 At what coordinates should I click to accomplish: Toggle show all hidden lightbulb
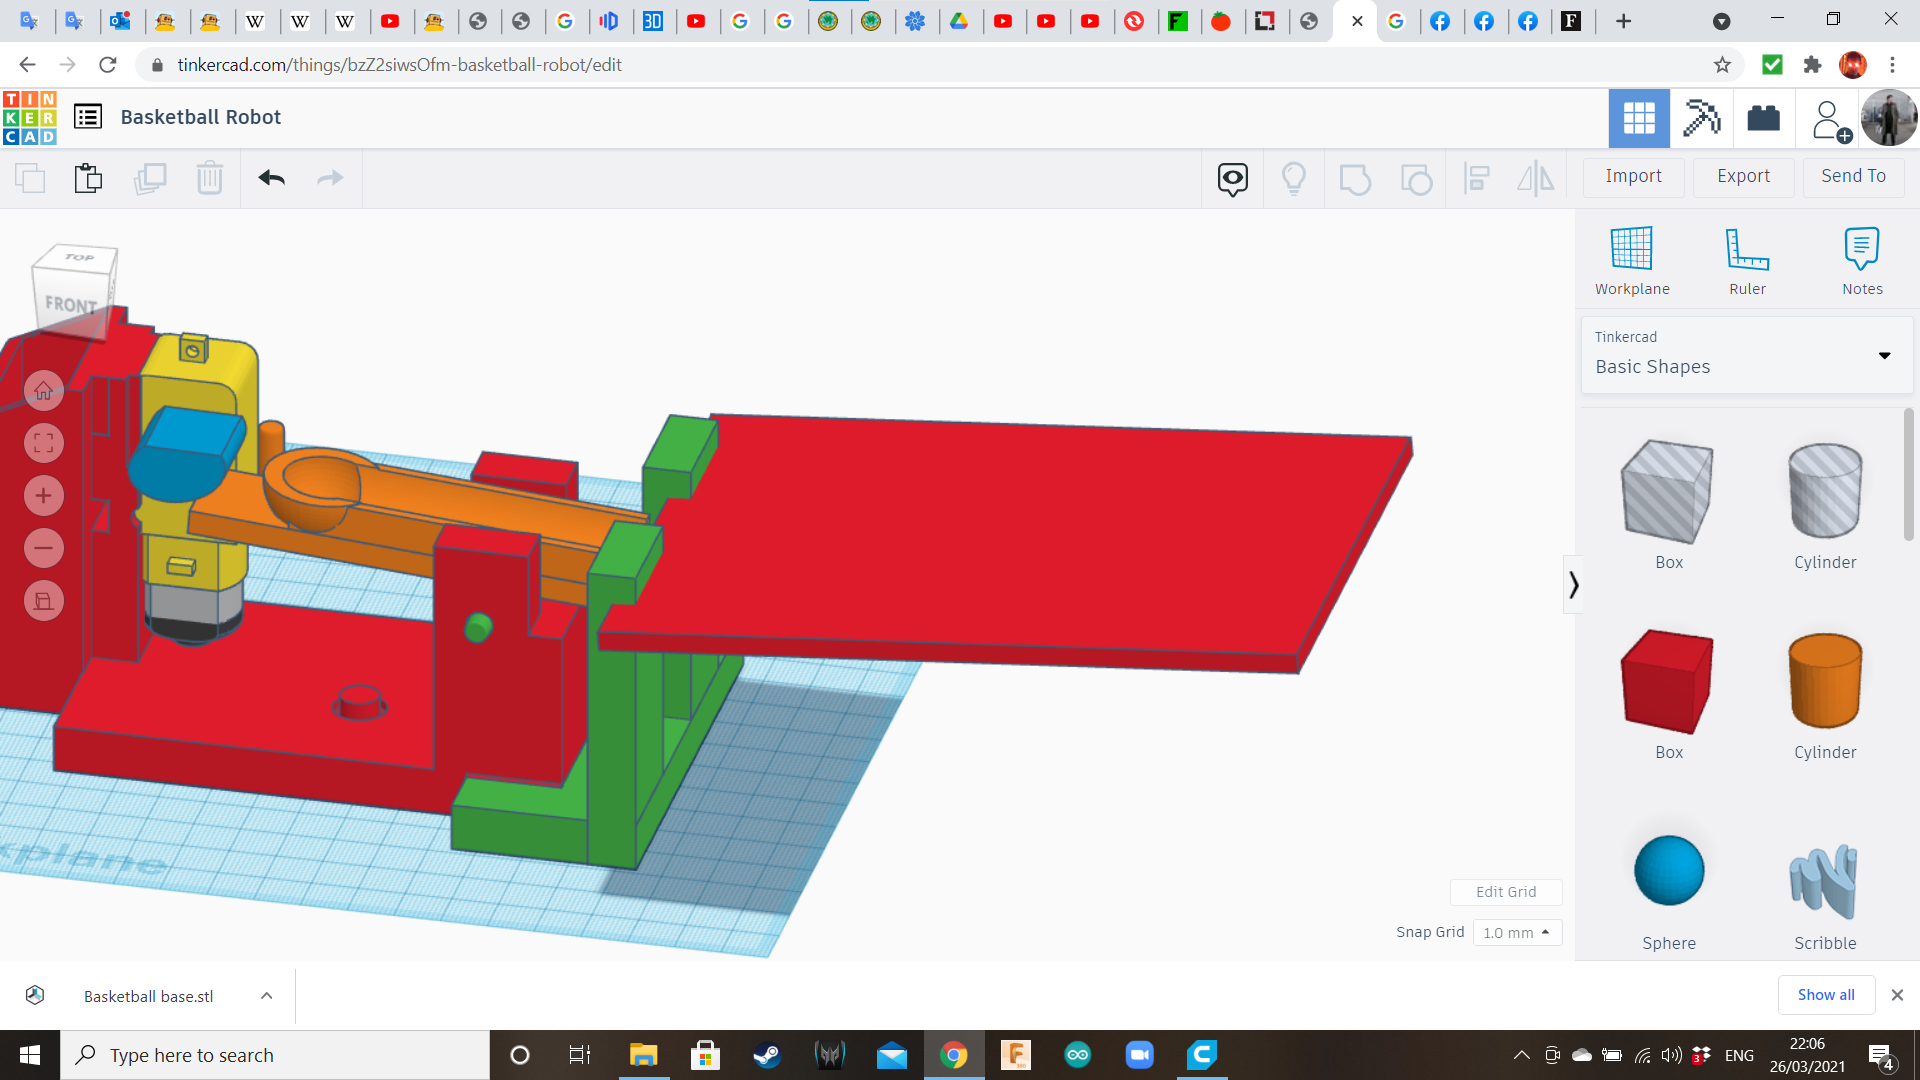pos(1293,179)
